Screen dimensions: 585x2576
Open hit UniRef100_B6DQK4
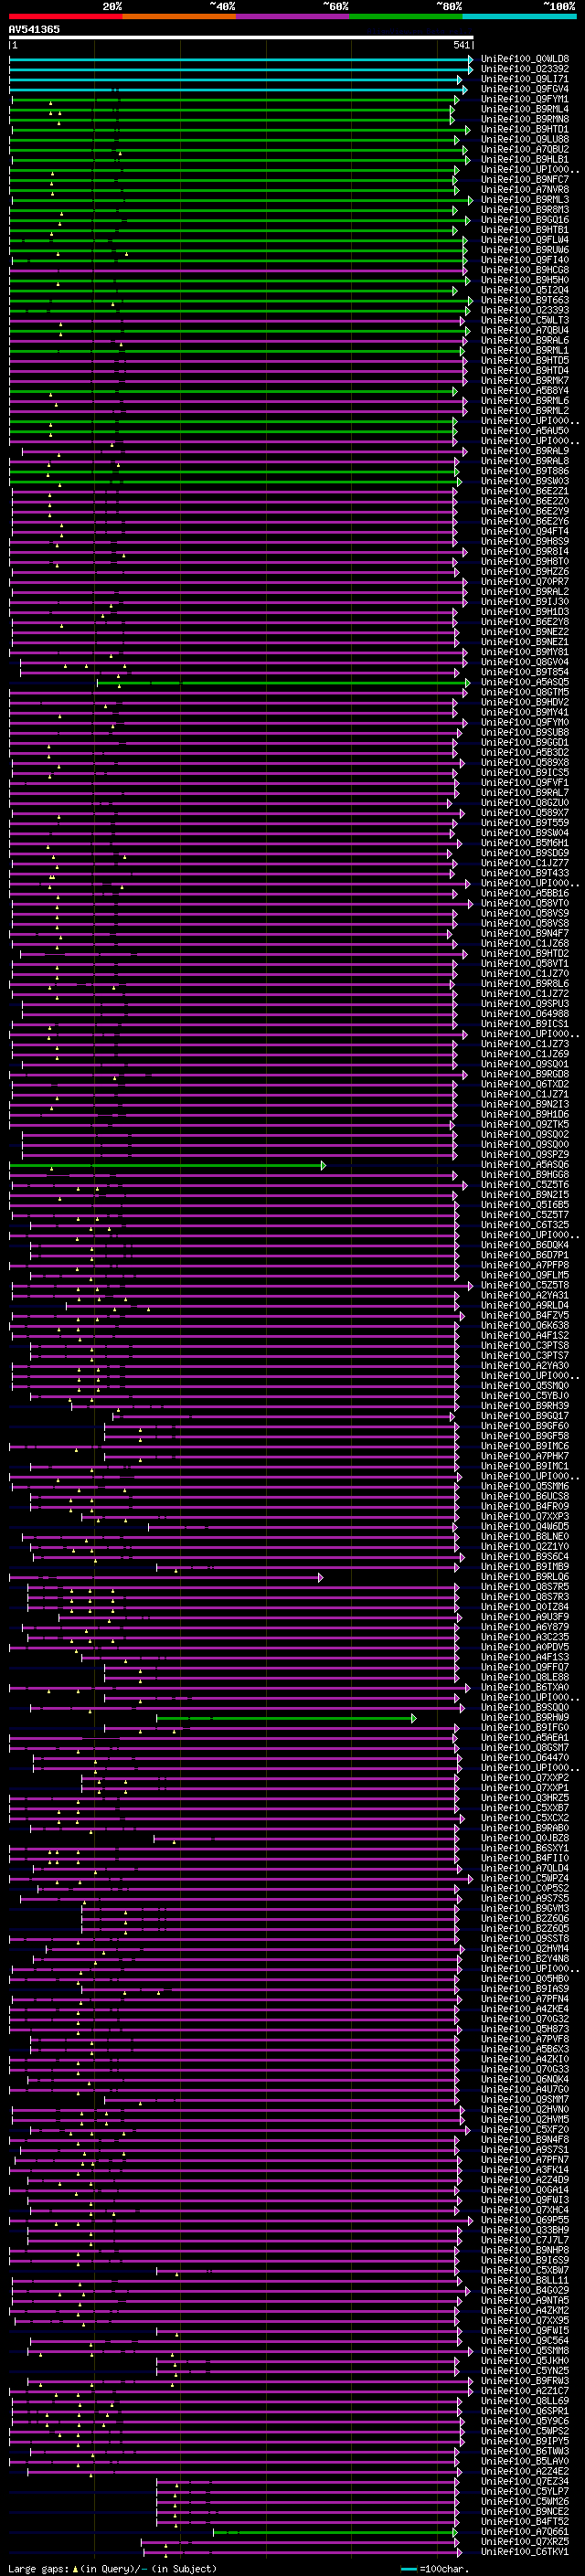(524, 1245)
